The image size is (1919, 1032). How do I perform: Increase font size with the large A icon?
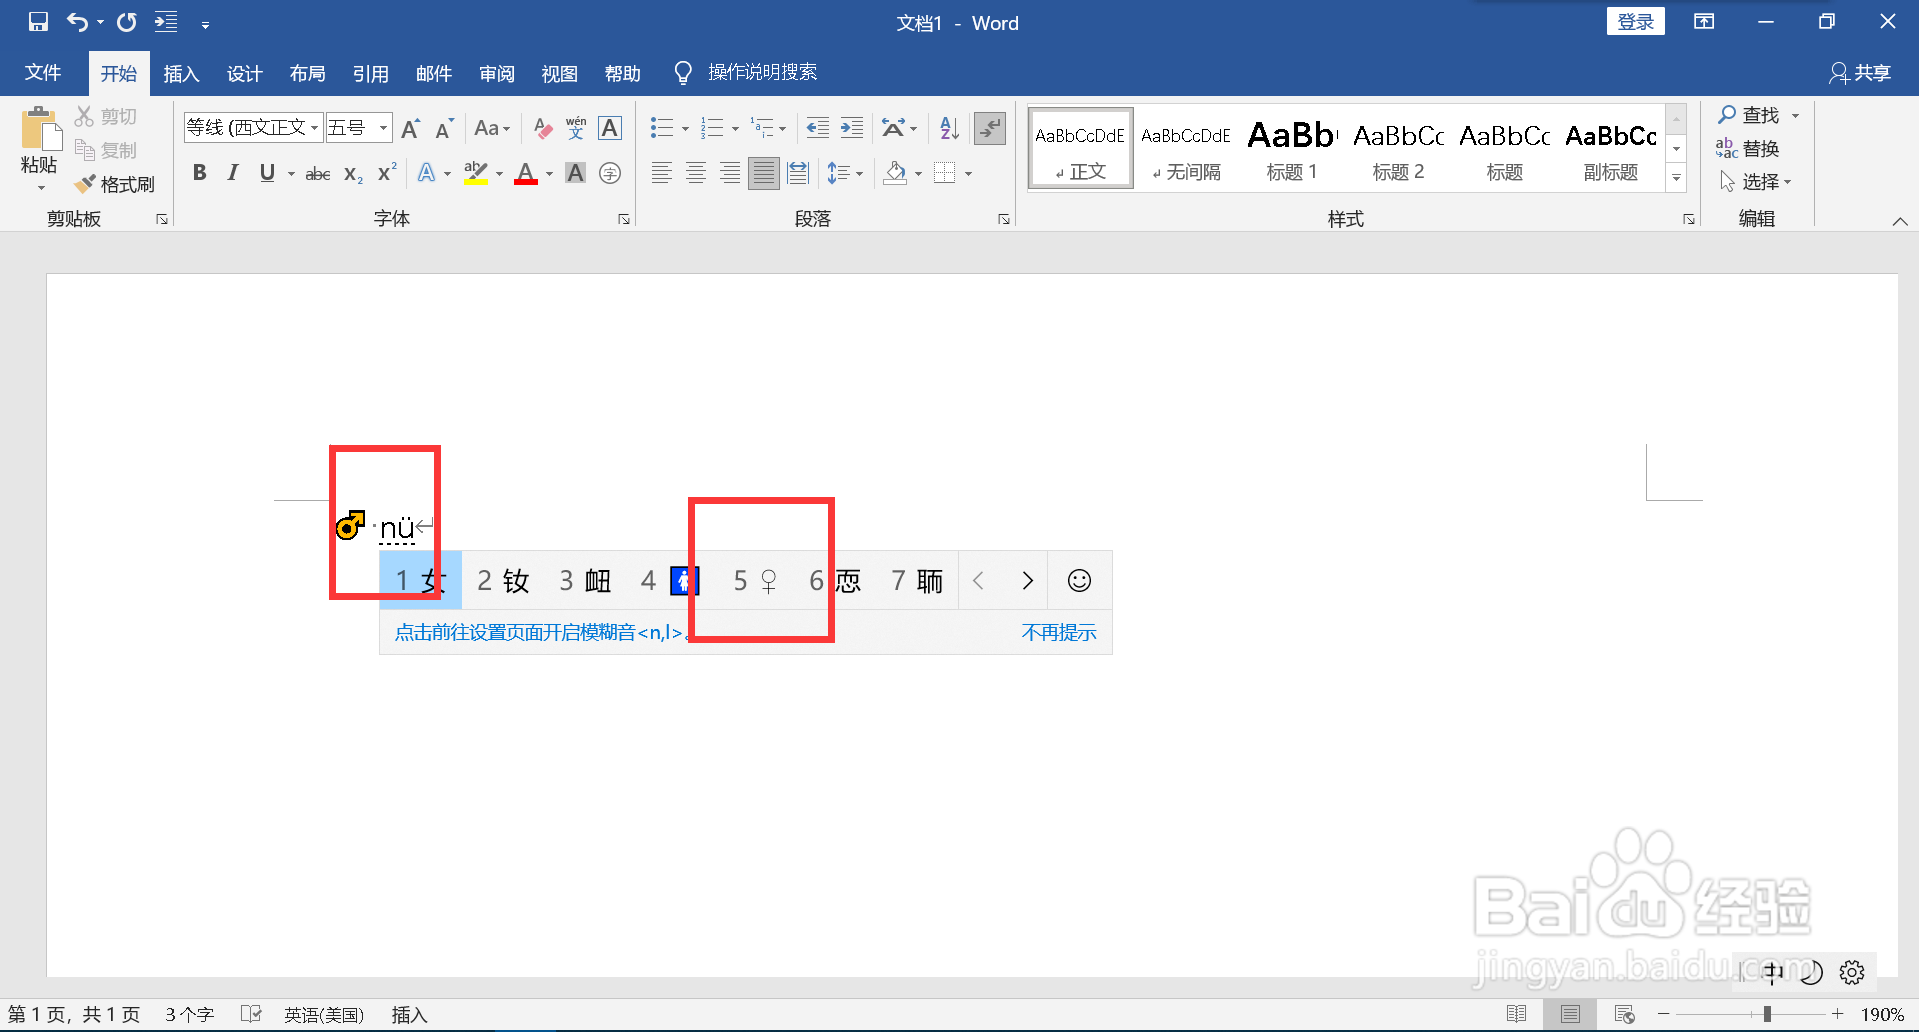(x=410, y=128)
